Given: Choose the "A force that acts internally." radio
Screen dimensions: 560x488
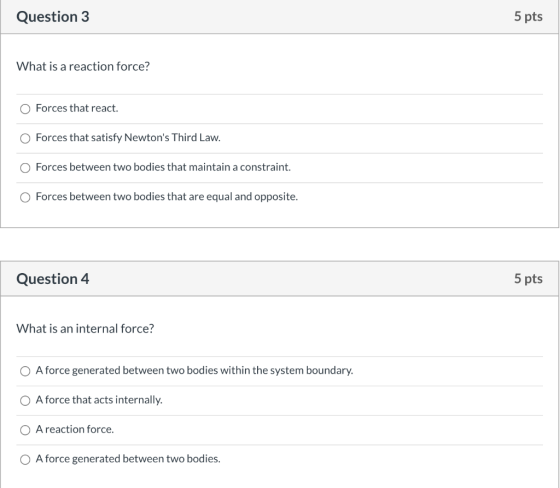Looking at the screenshot, I should coord(25,400).
